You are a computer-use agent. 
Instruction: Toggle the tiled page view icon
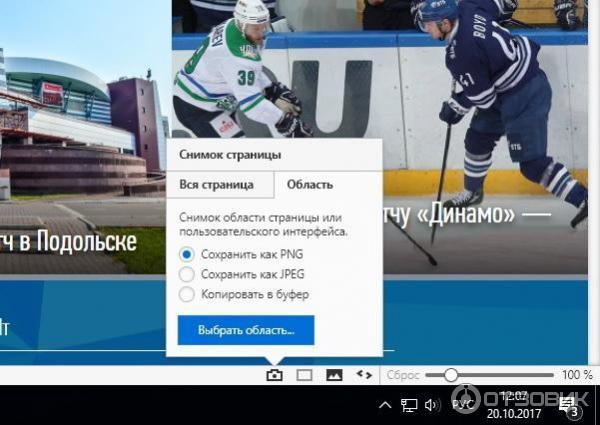[304, 375]
